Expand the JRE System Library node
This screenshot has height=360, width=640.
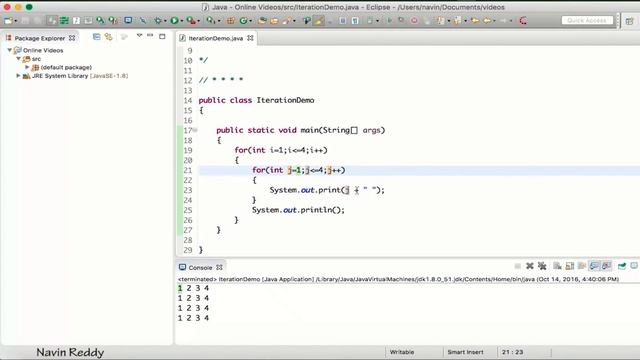(x=18, y=76)
